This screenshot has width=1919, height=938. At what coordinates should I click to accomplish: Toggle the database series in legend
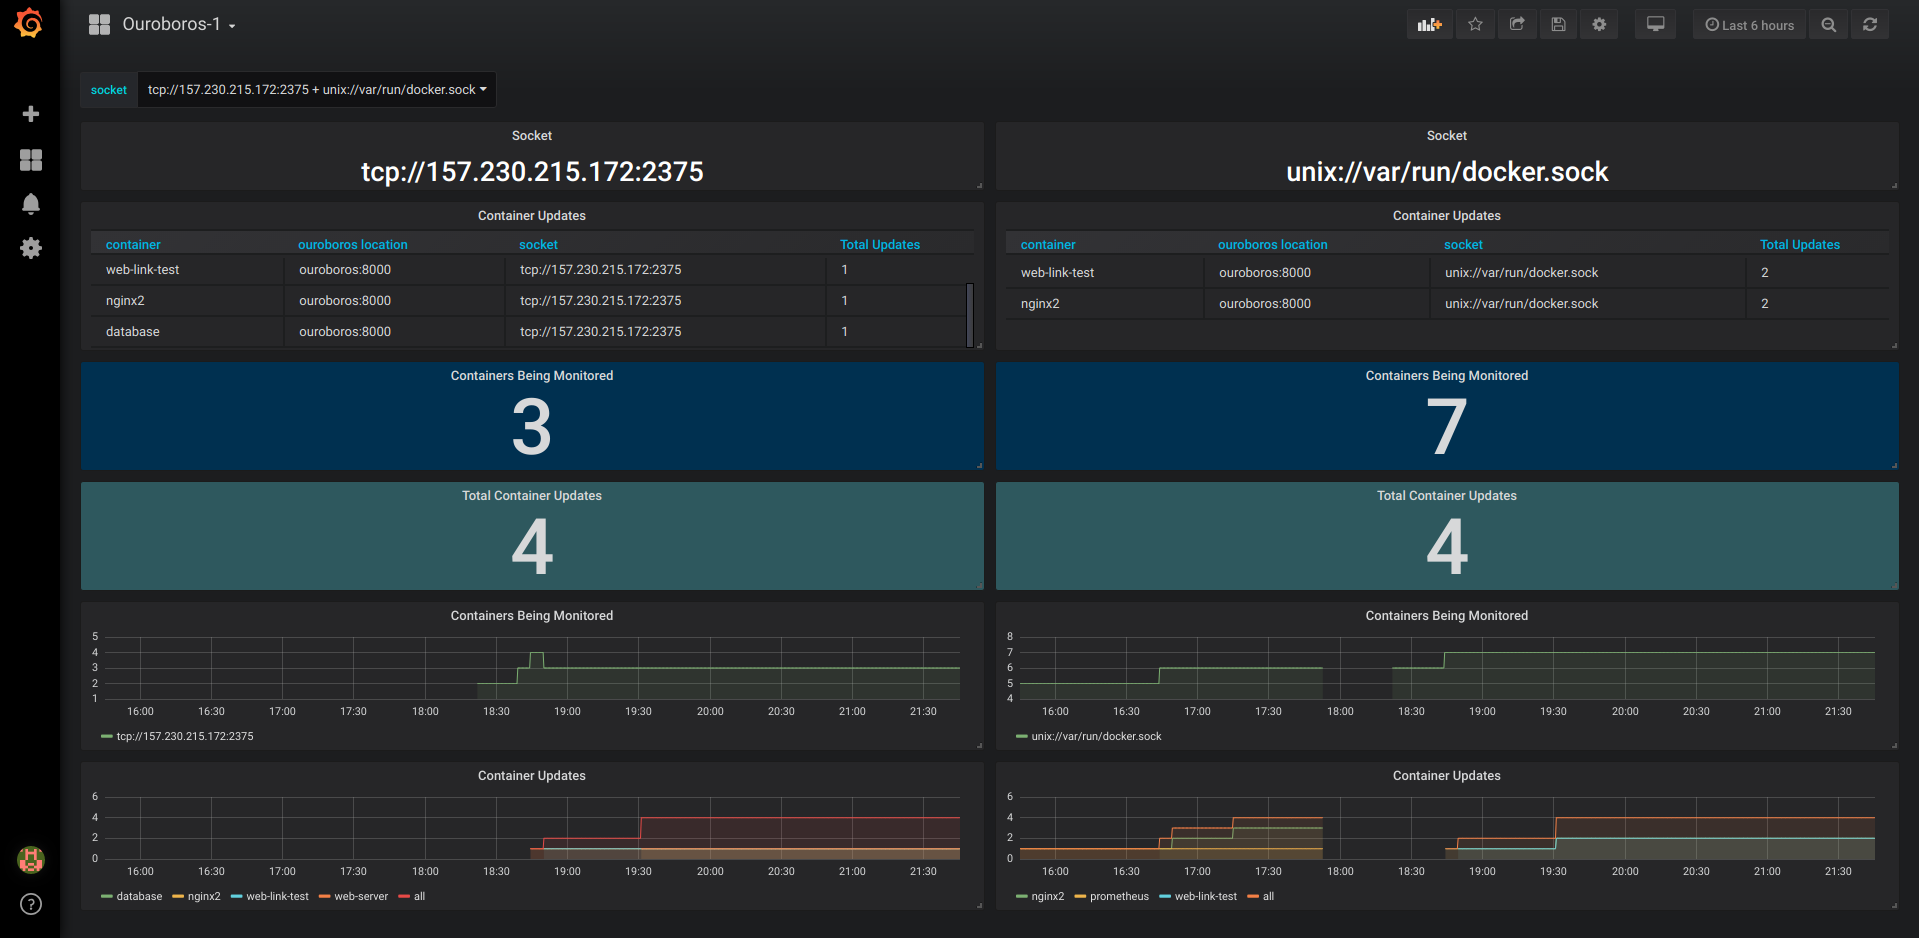click(x=138, y=897)
